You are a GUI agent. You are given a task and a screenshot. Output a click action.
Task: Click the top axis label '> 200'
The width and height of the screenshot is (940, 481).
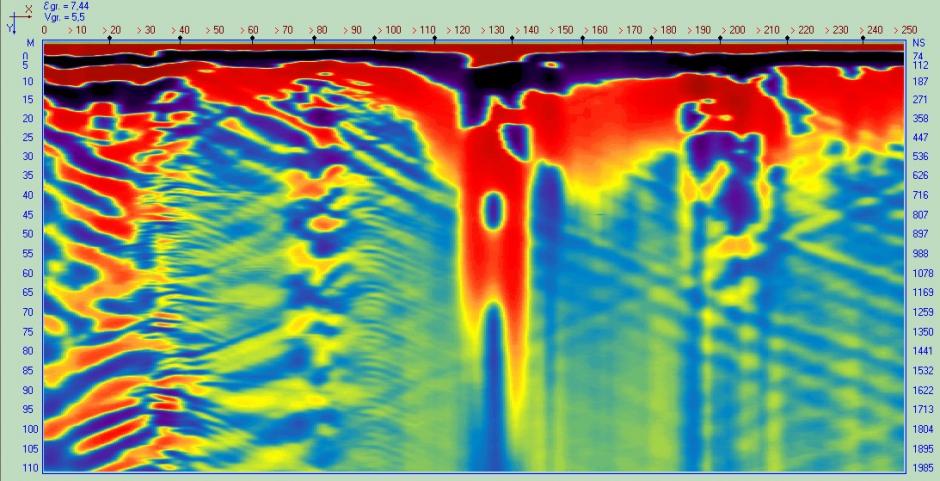(734, 30)
